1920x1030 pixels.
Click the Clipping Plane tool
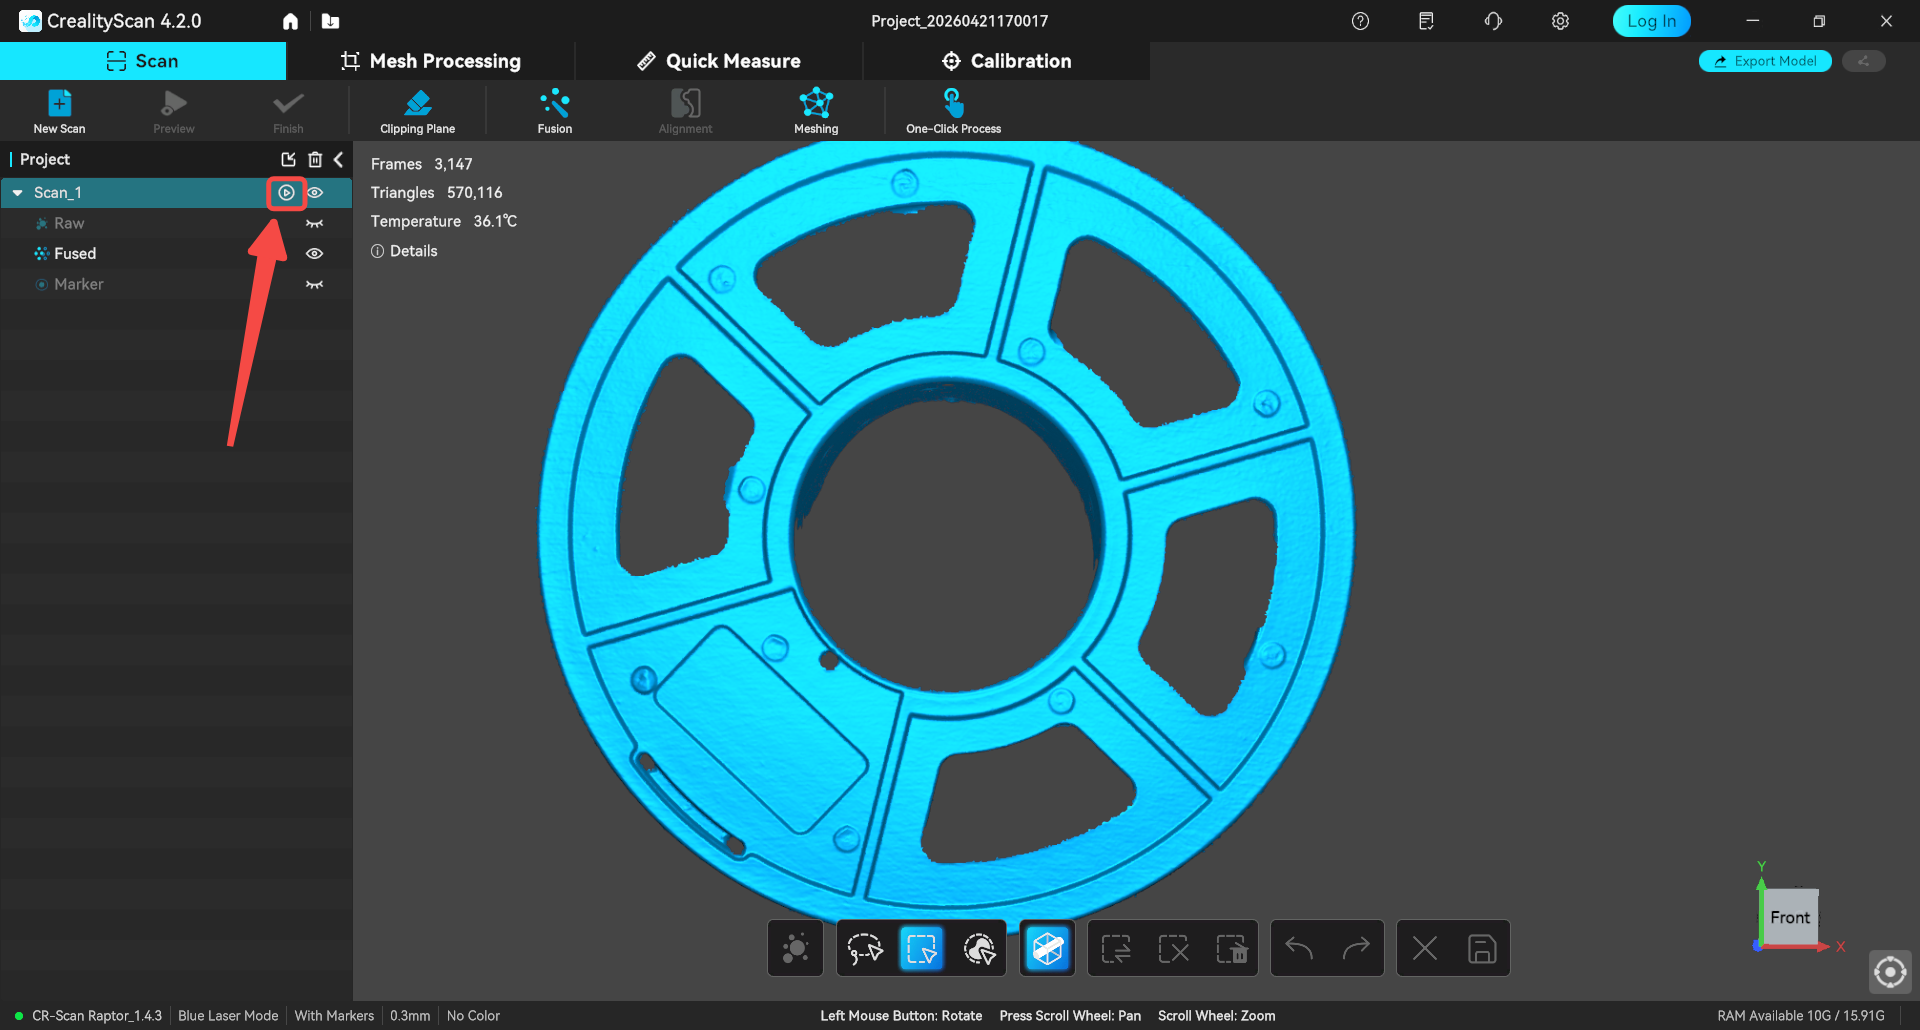point(417,110)
